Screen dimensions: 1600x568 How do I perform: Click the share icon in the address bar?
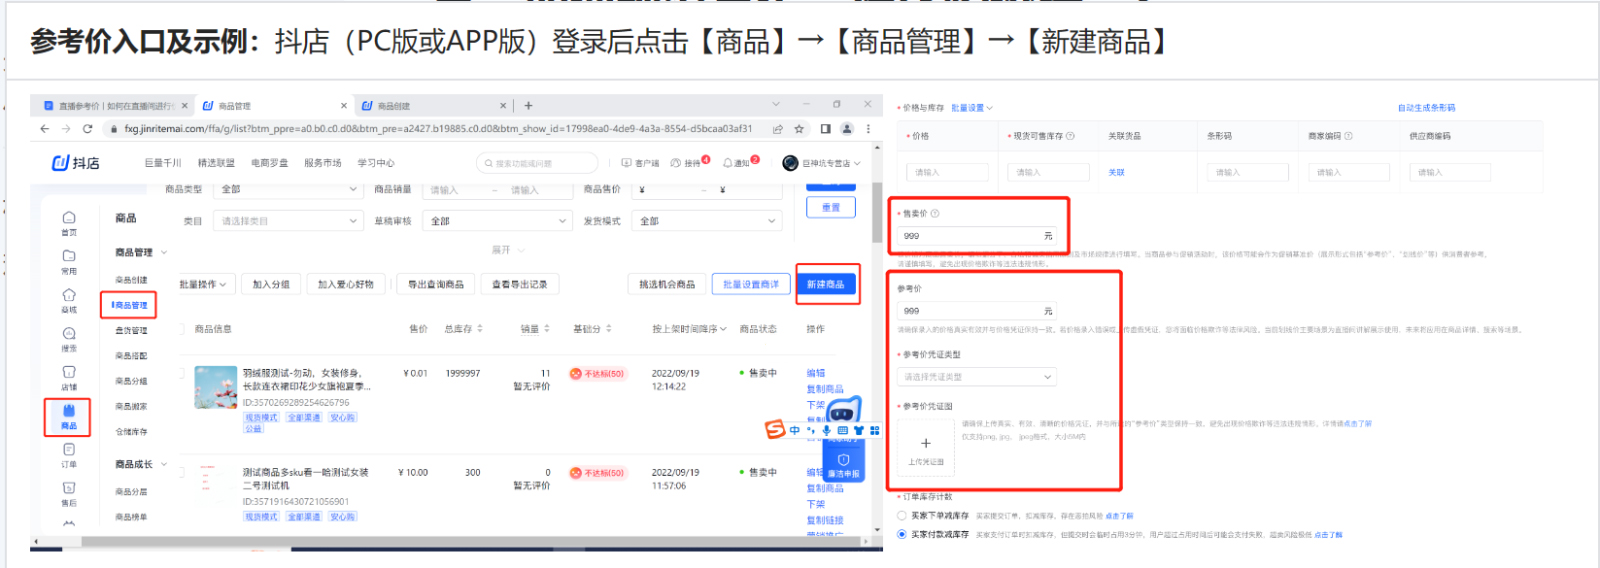[777, 129]
